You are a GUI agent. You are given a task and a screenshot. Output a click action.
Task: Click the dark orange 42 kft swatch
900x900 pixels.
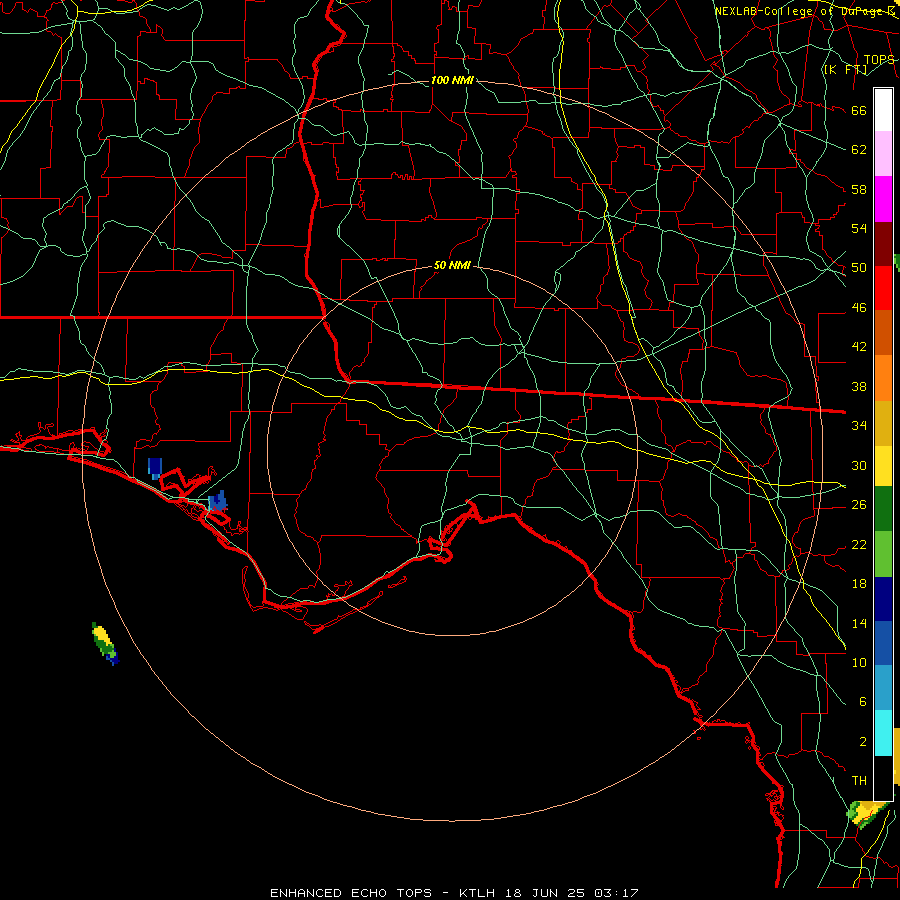(883, 332)
